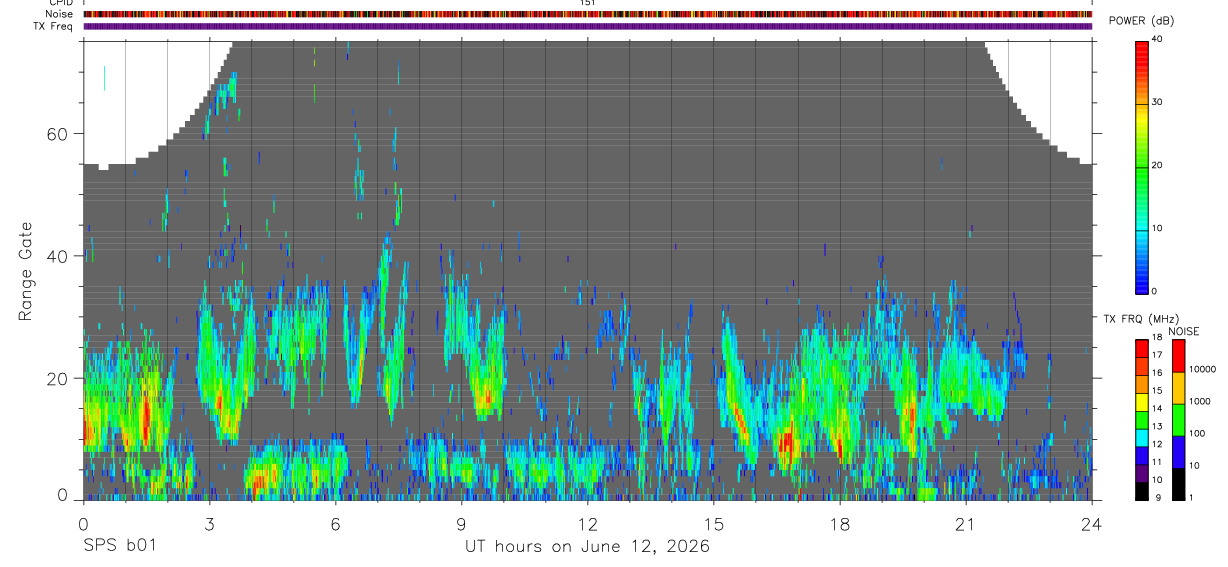
Task: Click the 0 UT hour axis label
Action: coord(83,523)
